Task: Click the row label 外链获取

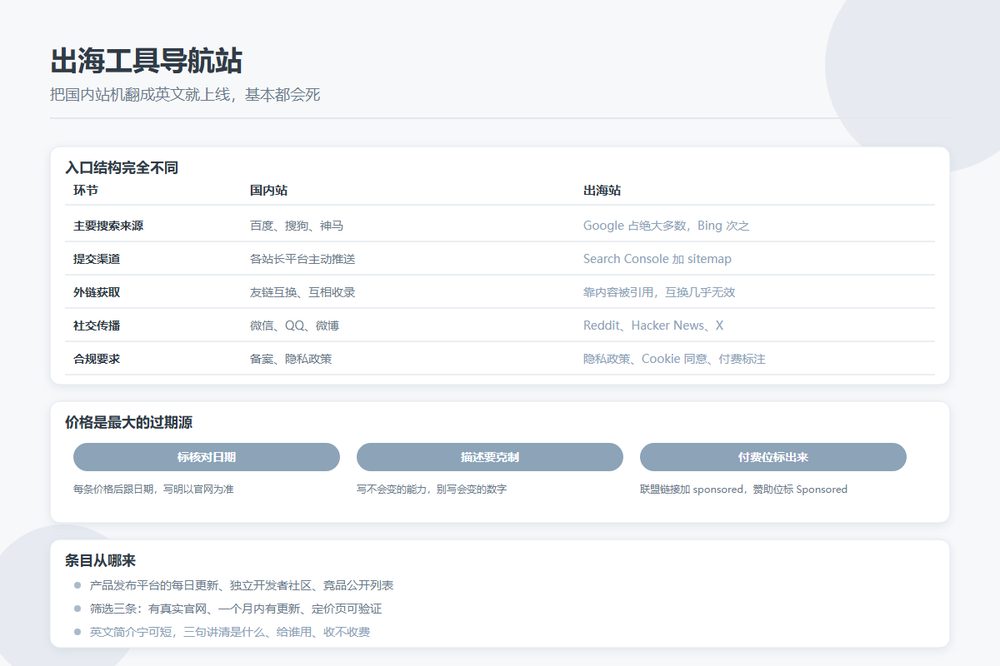Action: tap(96, 292)
